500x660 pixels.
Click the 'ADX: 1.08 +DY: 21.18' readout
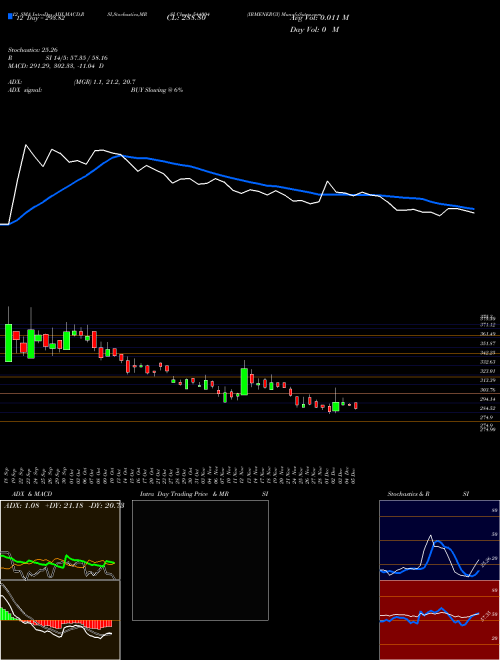click(x=64, y=506)
